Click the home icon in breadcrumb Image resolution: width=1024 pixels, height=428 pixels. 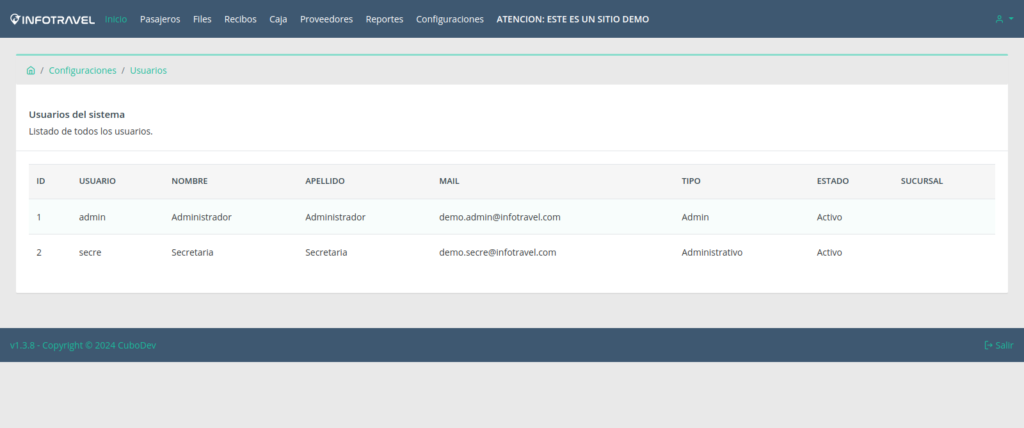pos(31,71)
